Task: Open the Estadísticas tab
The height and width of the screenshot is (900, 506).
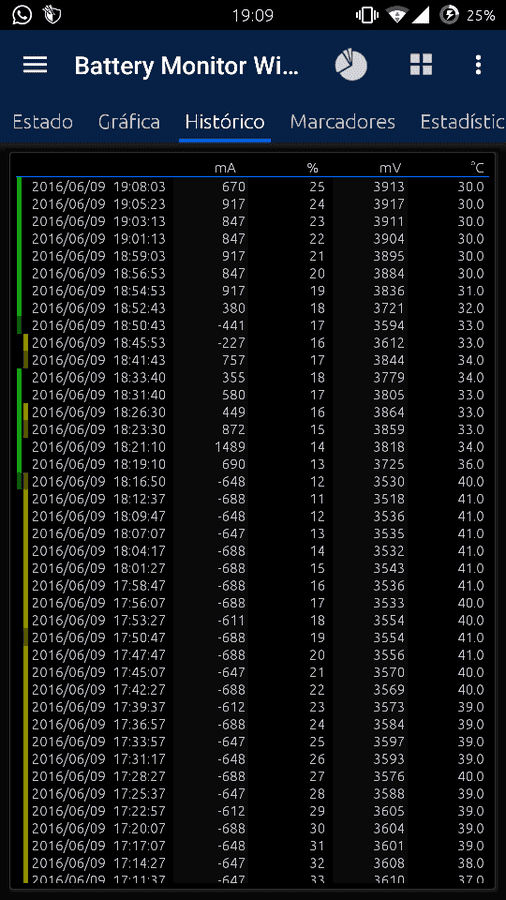Action: [462, 122]
